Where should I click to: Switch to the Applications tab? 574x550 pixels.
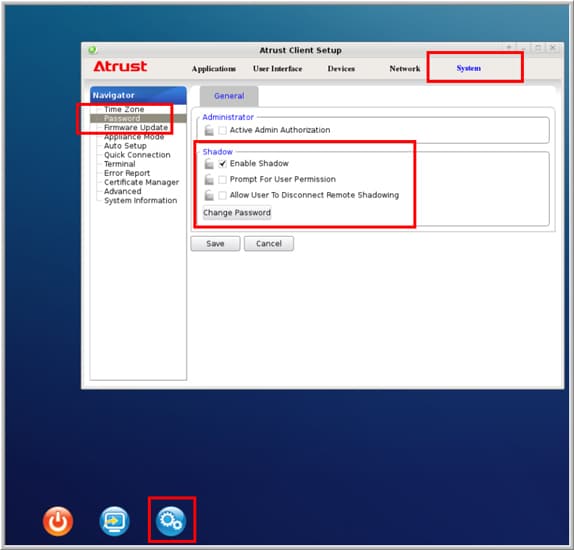point(214,69)
